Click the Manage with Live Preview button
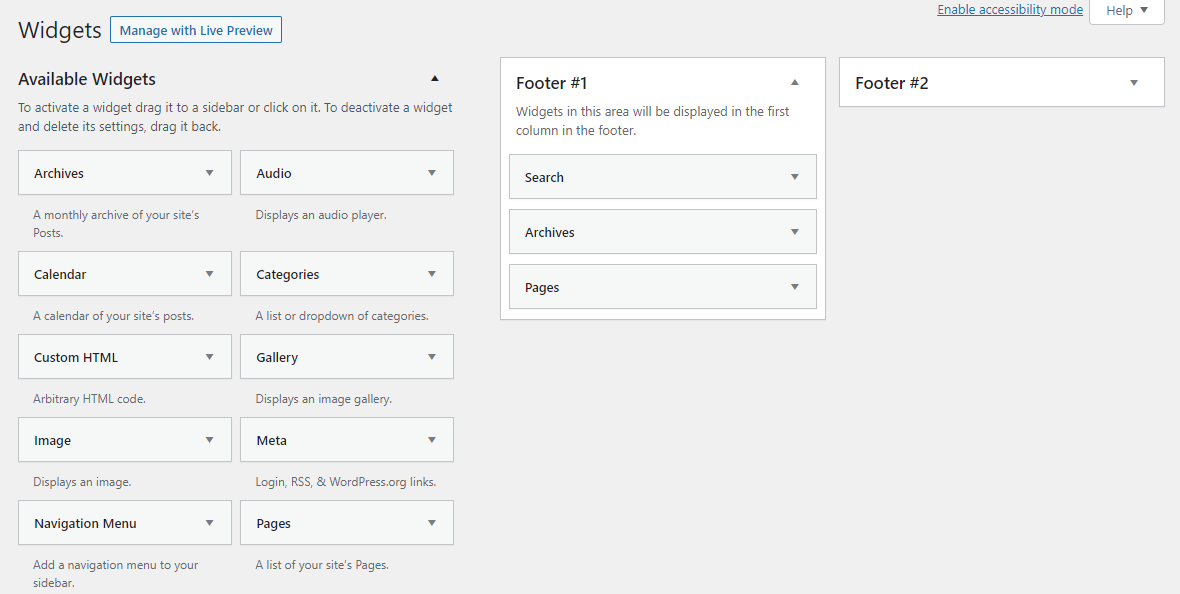This screenshot has height=594, width=1180. point(195,29)
